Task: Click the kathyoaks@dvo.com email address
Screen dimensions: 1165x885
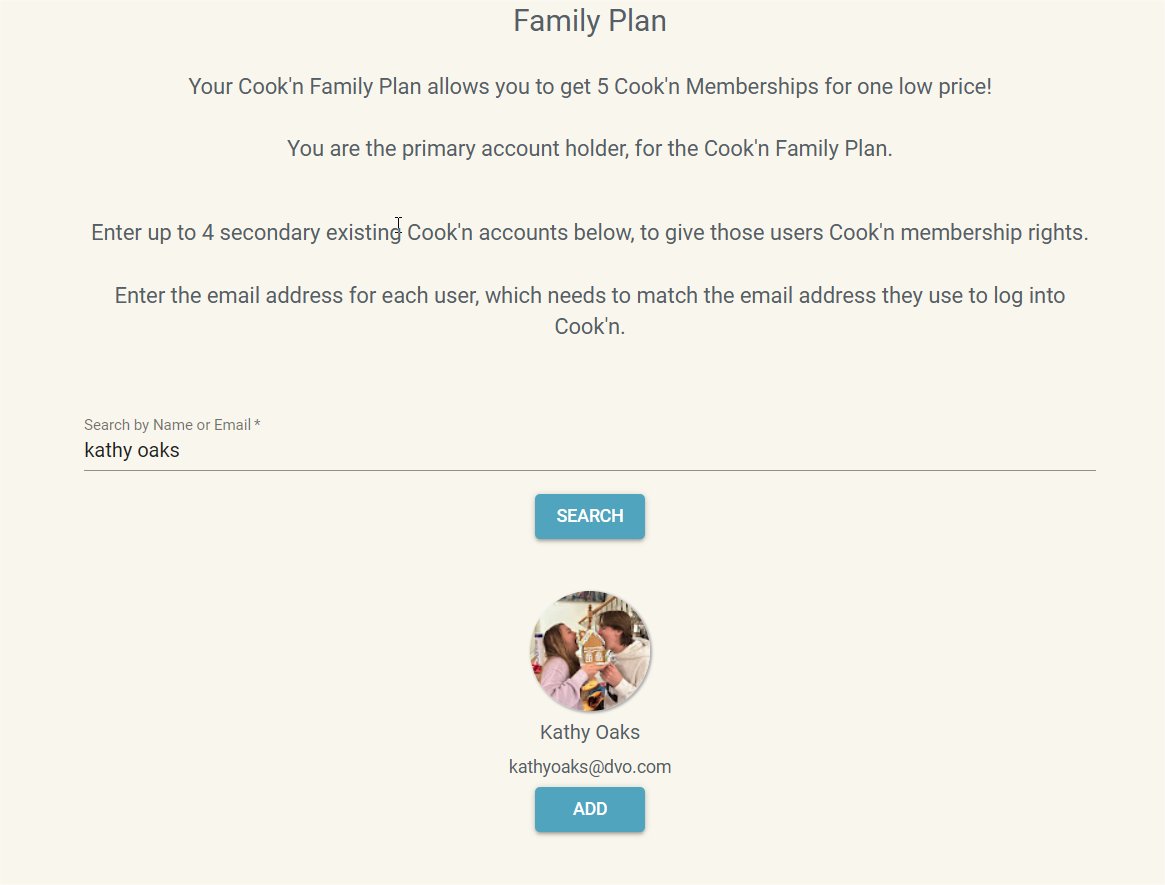Action: pyautogui.click(x=589, y=767)
